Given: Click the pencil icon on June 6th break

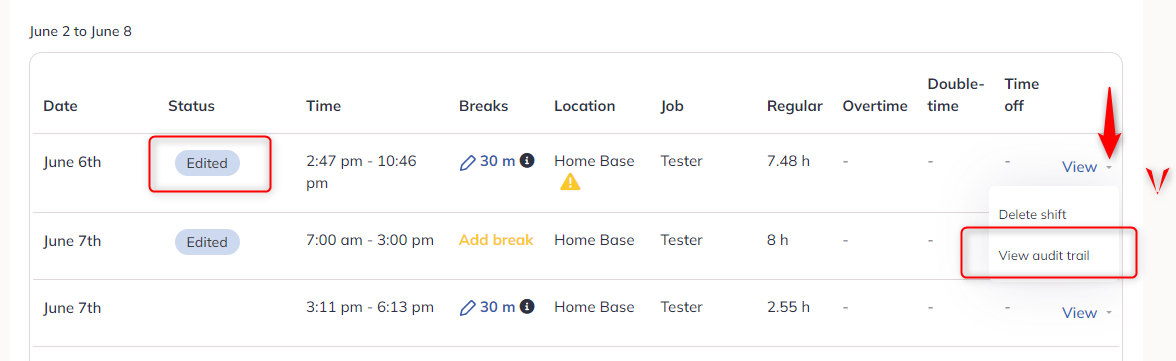Looking at the screenshot, I should 467,162.
